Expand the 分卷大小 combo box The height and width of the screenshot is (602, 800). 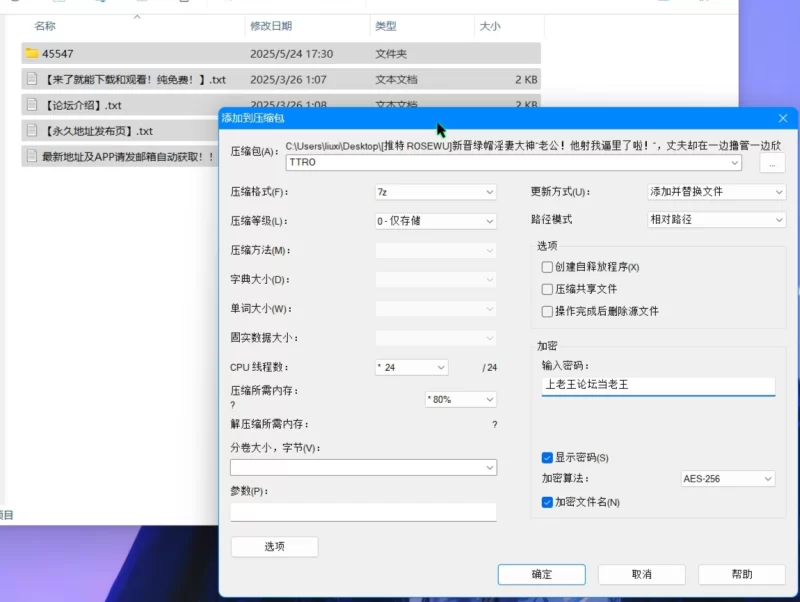tap(363, 467)
